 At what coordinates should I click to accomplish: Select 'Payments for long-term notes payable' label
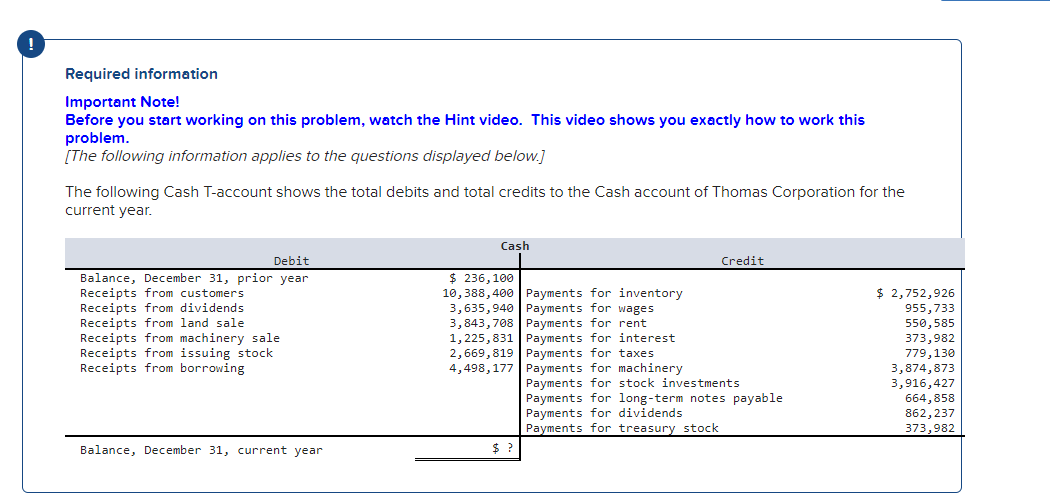654,398
